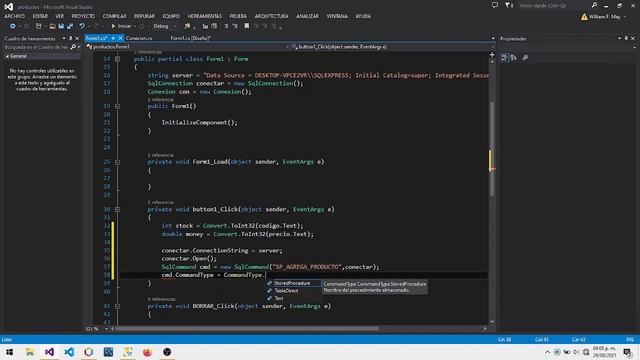This screenshot has width=640, height=360.
Task: Open the PROYECTO menu
Action: 83,16
